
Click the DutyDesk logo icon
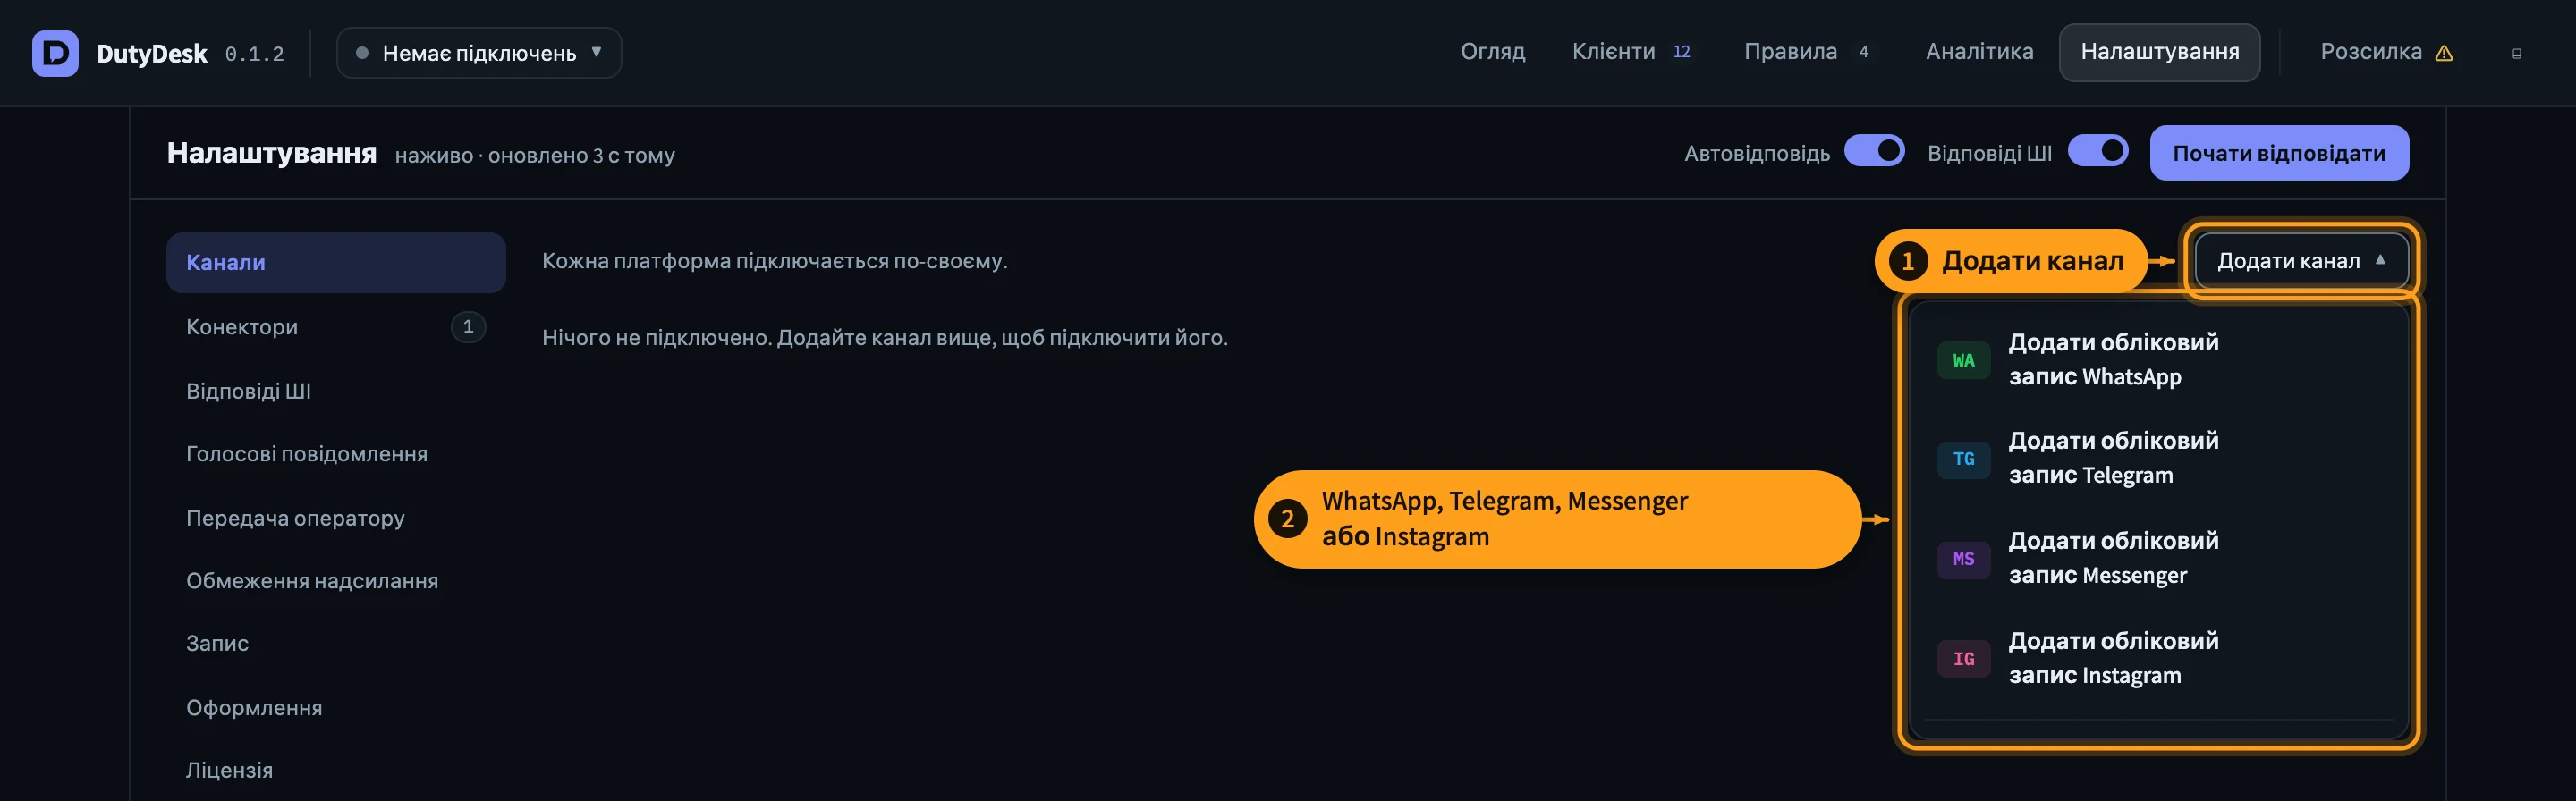point(55,53)
